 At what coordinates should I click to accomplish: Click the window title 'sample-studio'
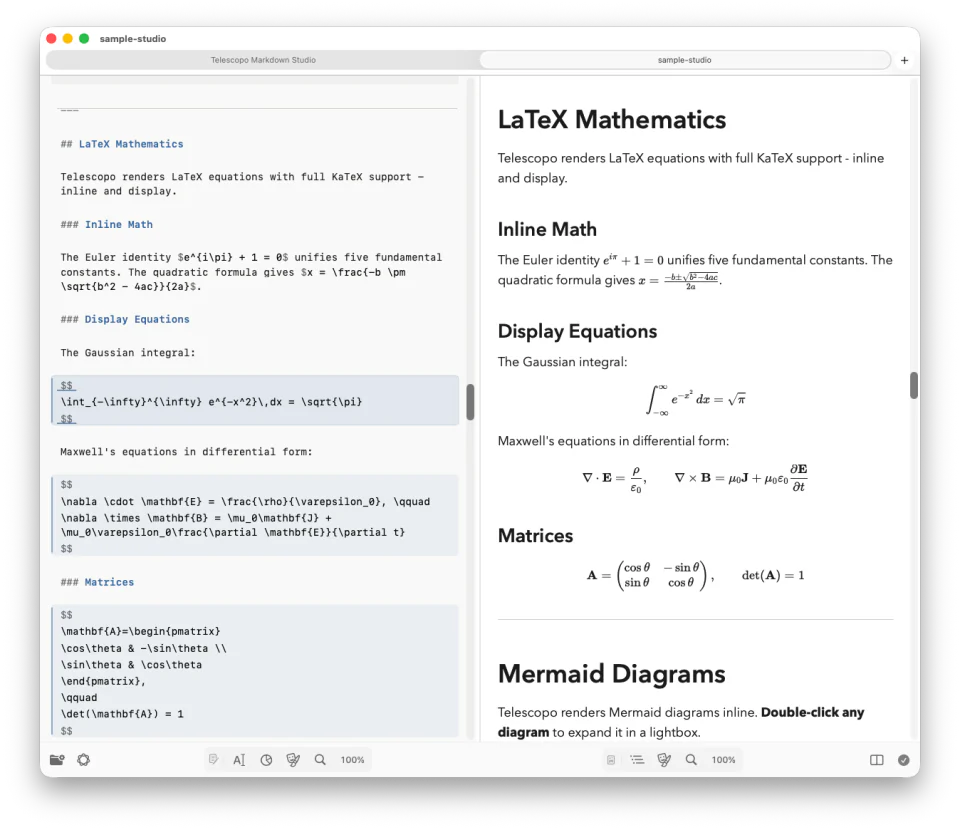point(133,39)
